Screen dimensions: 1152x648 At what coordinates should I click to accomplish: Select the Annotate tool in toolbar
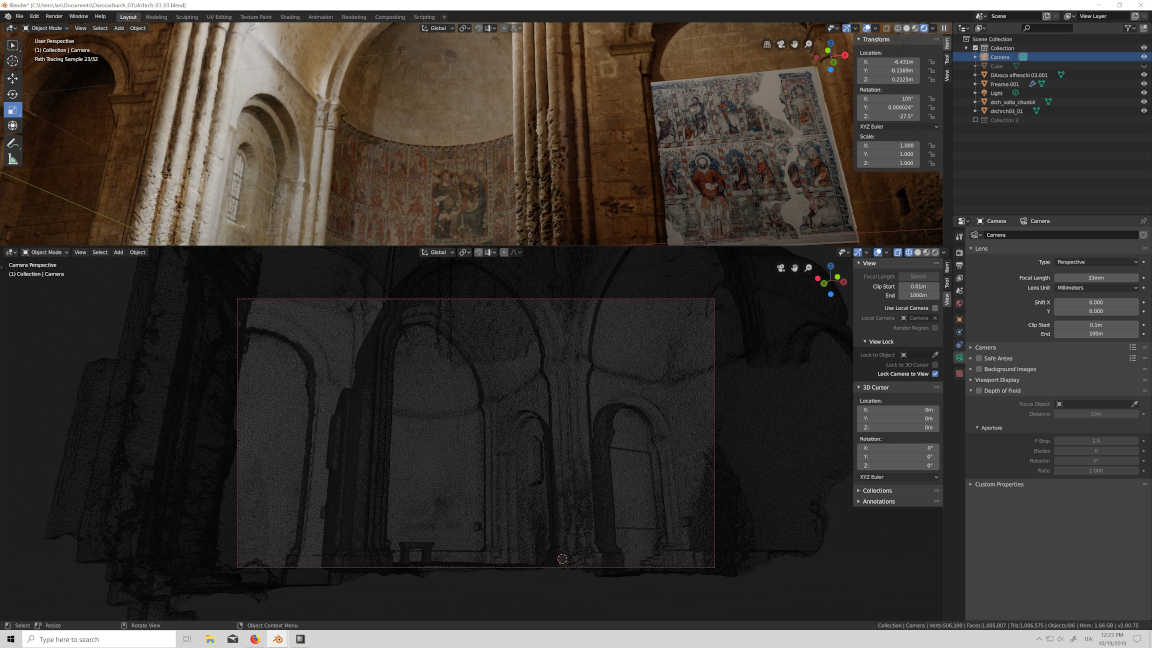pos(13,143)
